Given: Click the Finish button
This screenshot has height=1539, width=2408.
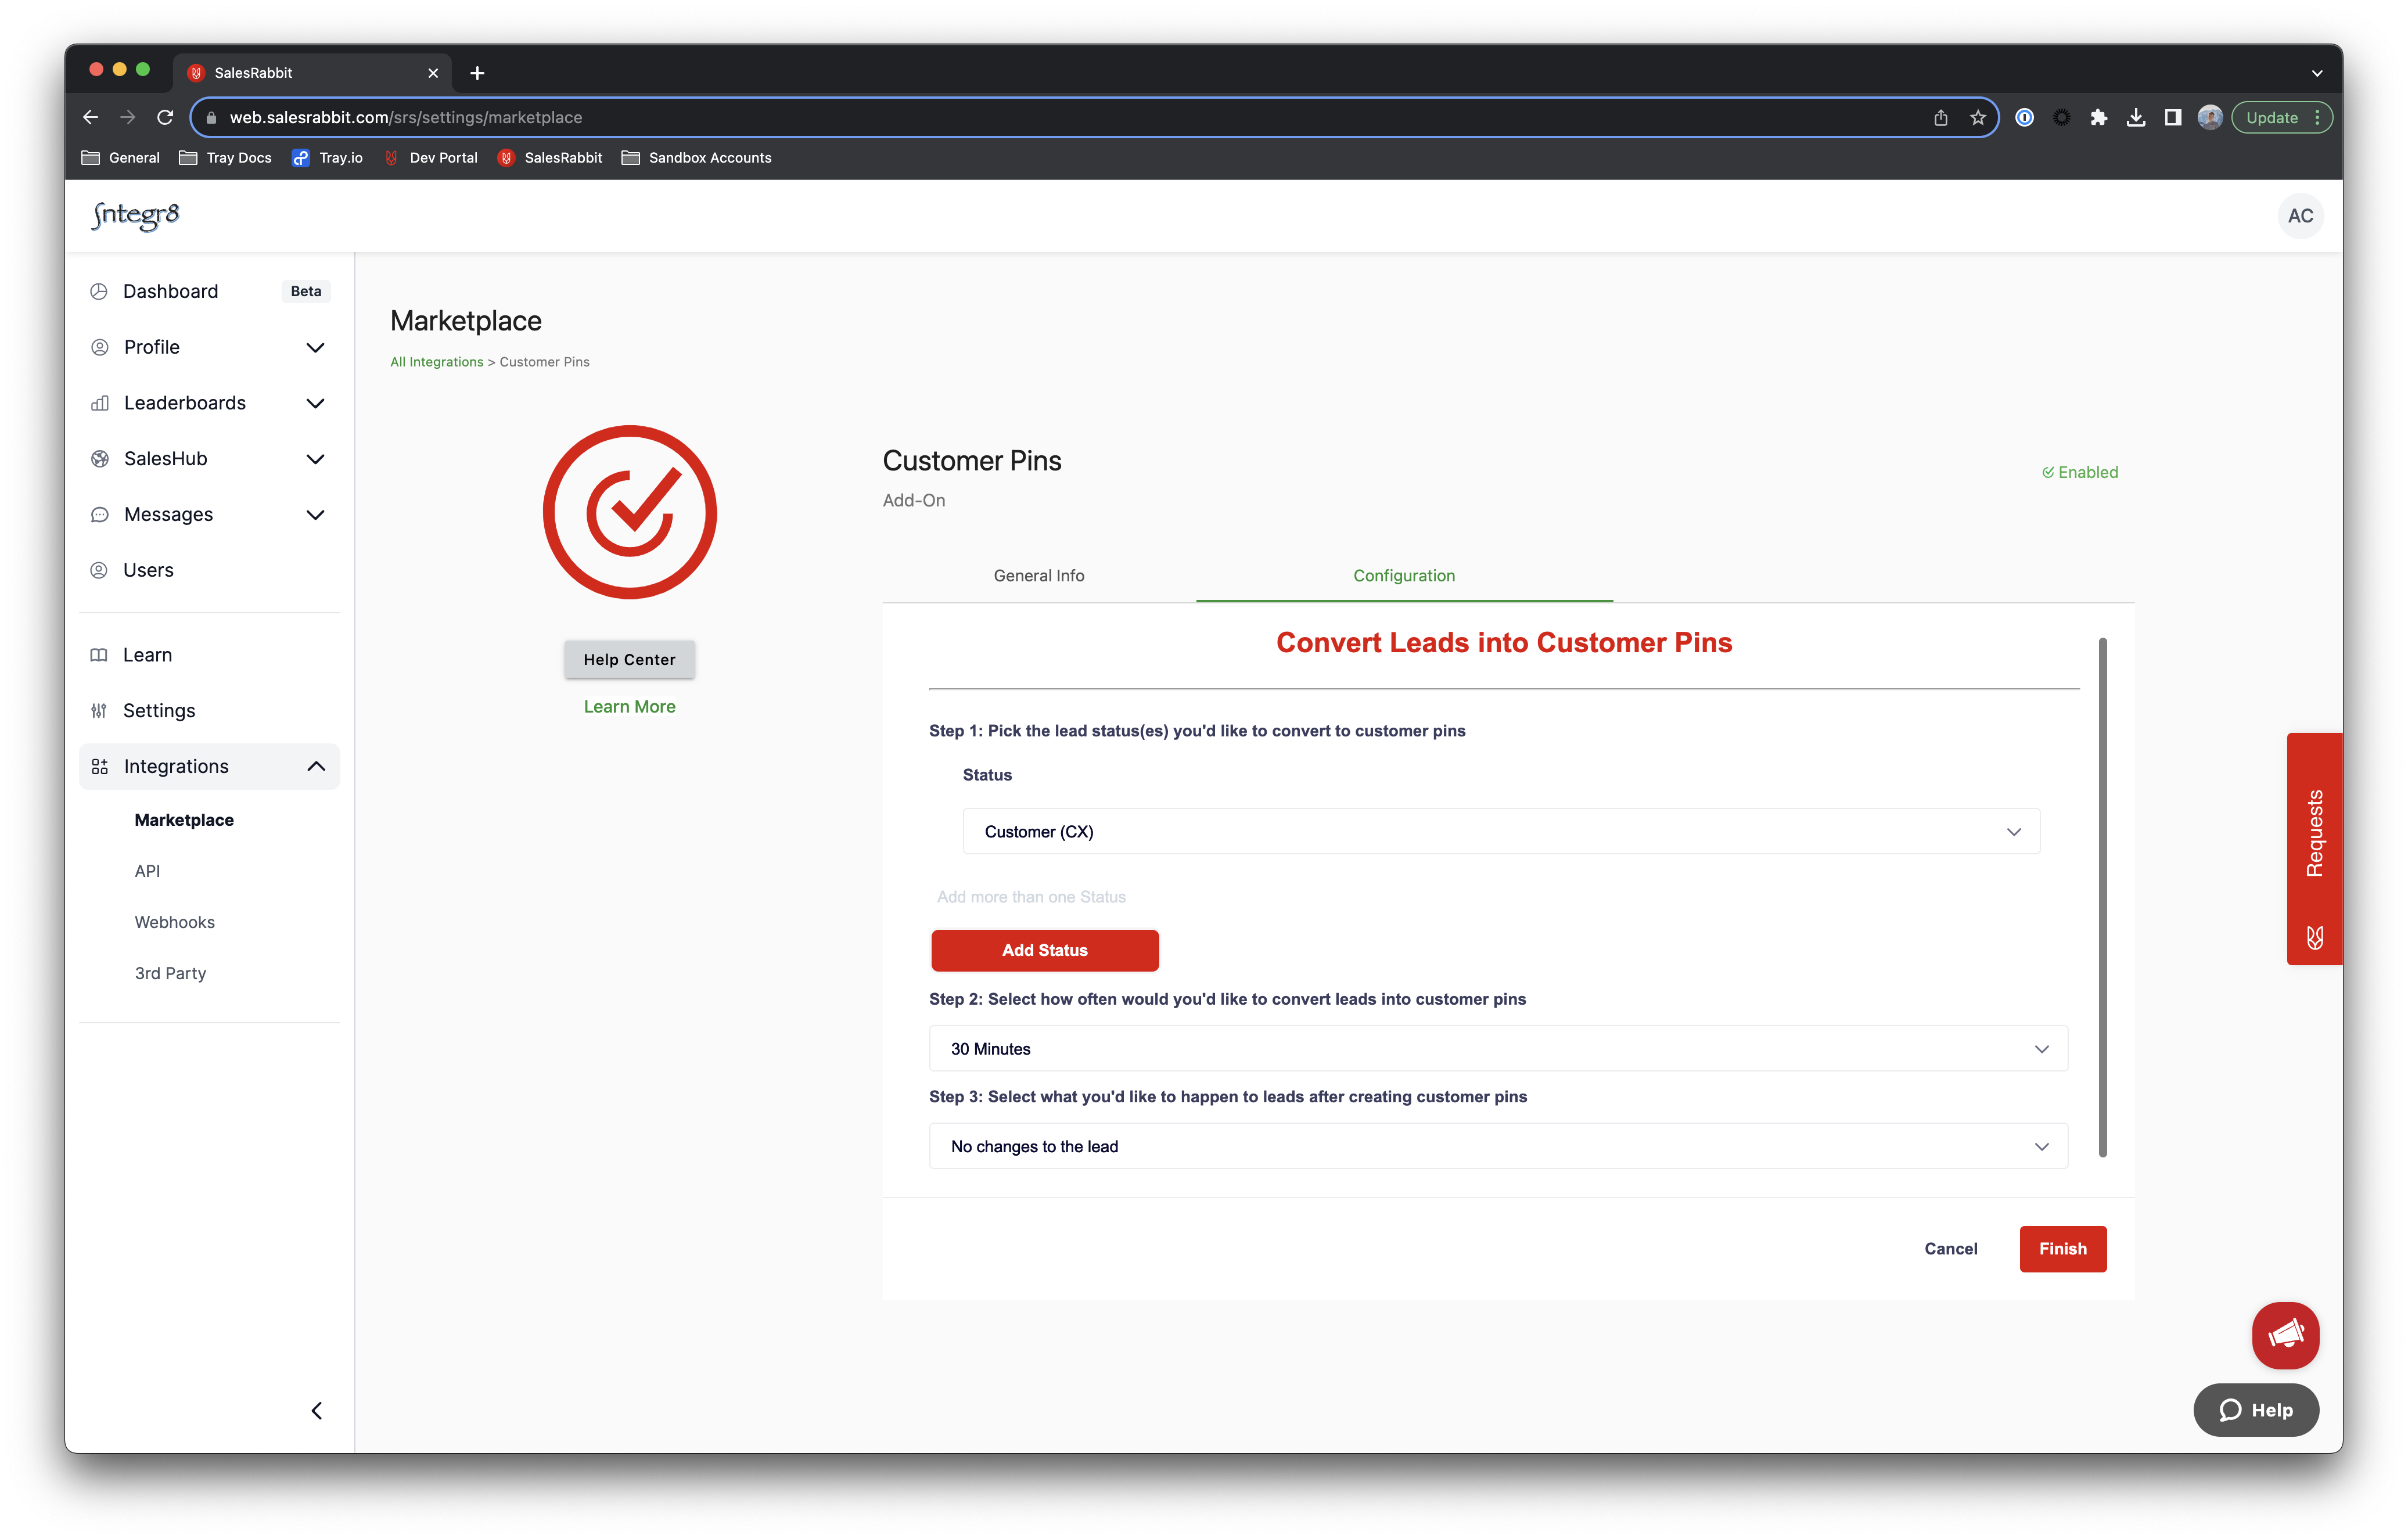Looking at the screenshot, I should coord(2062,1248).
